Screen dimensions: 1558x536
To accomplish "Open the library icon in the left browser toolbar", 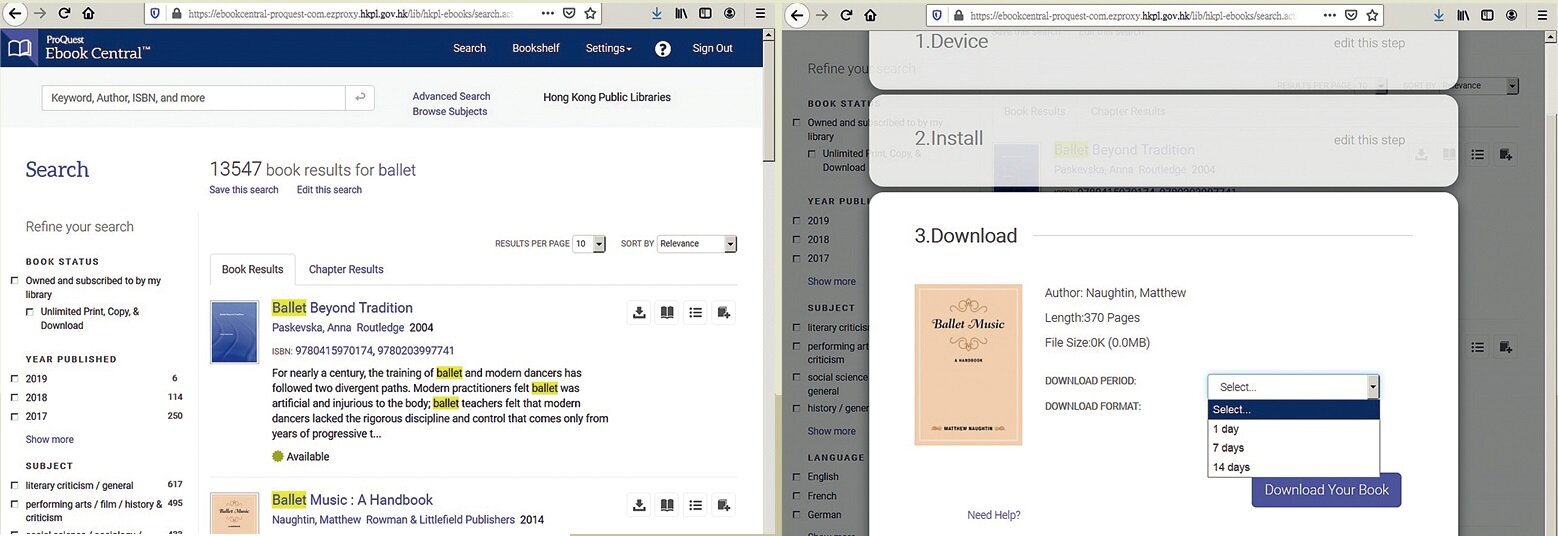I will 683,14.
